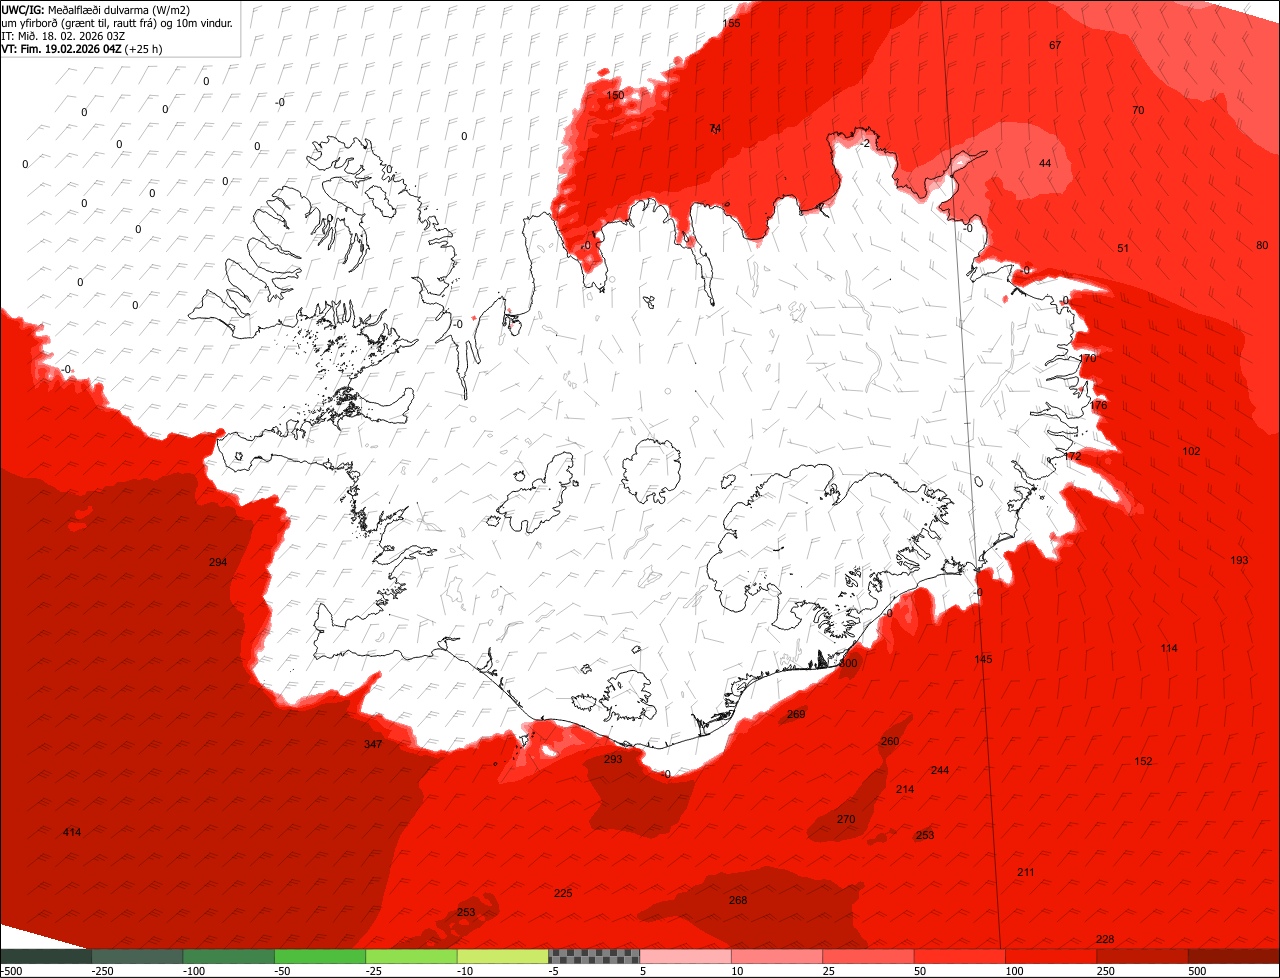
Task: Click the checkered swatch between -5 and 5
Action: pos(594,956)
